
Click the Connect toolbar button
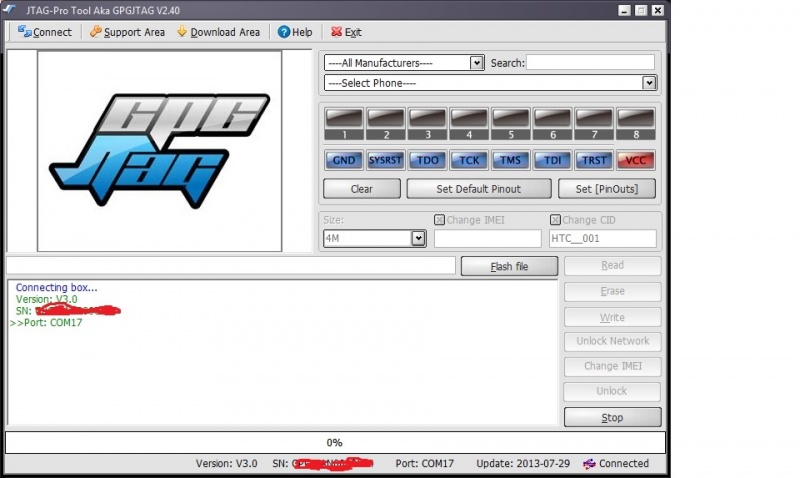pos(45,32)
